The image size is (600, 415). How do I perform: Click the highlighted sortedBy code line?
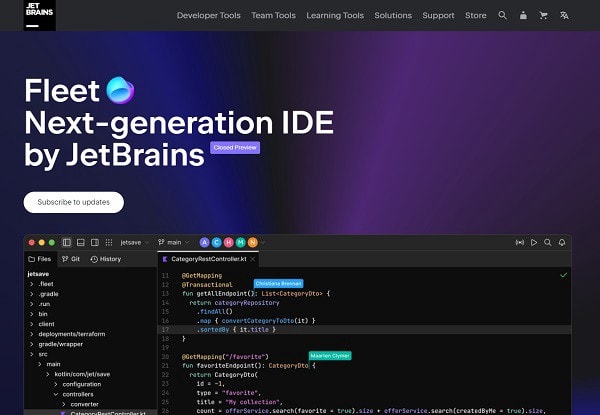pyautogui.click(x=364, y=330)
